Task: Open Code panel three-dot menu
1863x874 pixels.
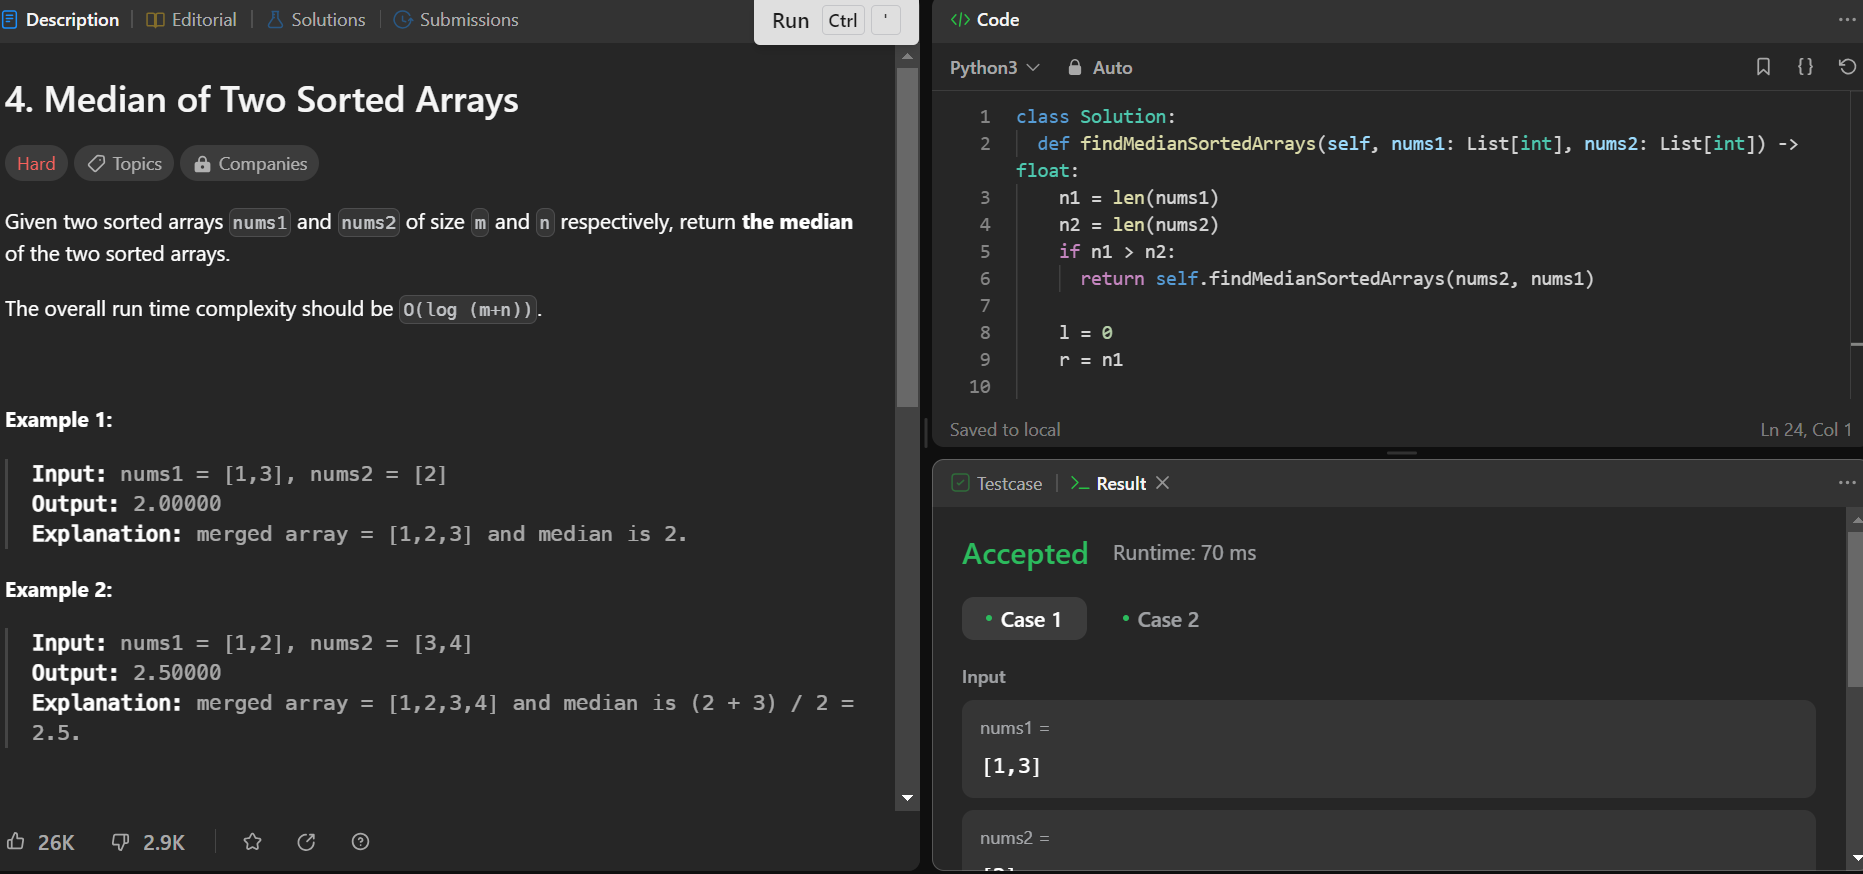Action: pos(1846,20)
